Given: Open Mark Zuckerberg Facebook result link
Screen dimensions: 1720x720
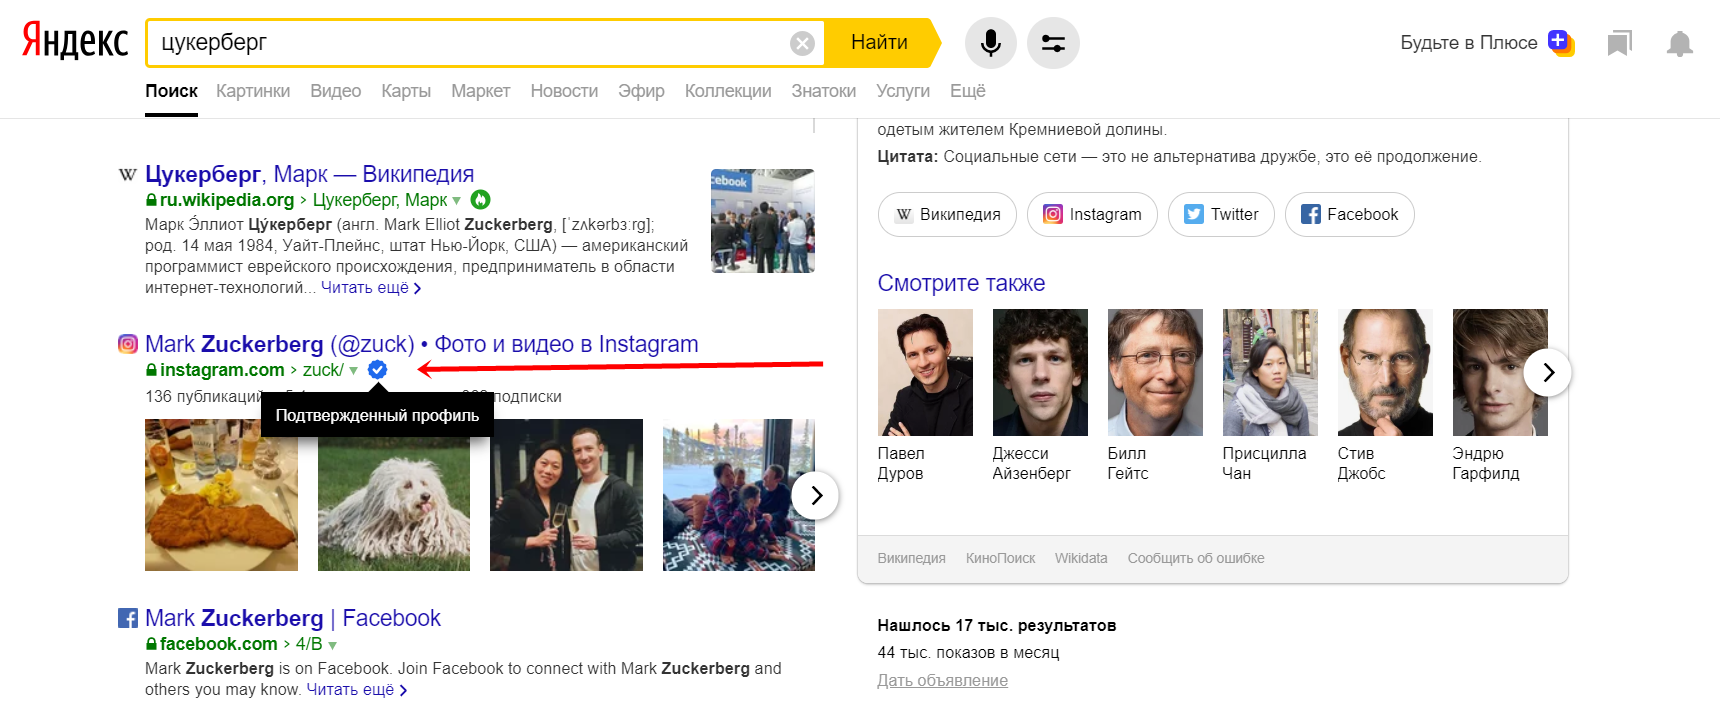Looking at the screenshot, I should 293,618.
